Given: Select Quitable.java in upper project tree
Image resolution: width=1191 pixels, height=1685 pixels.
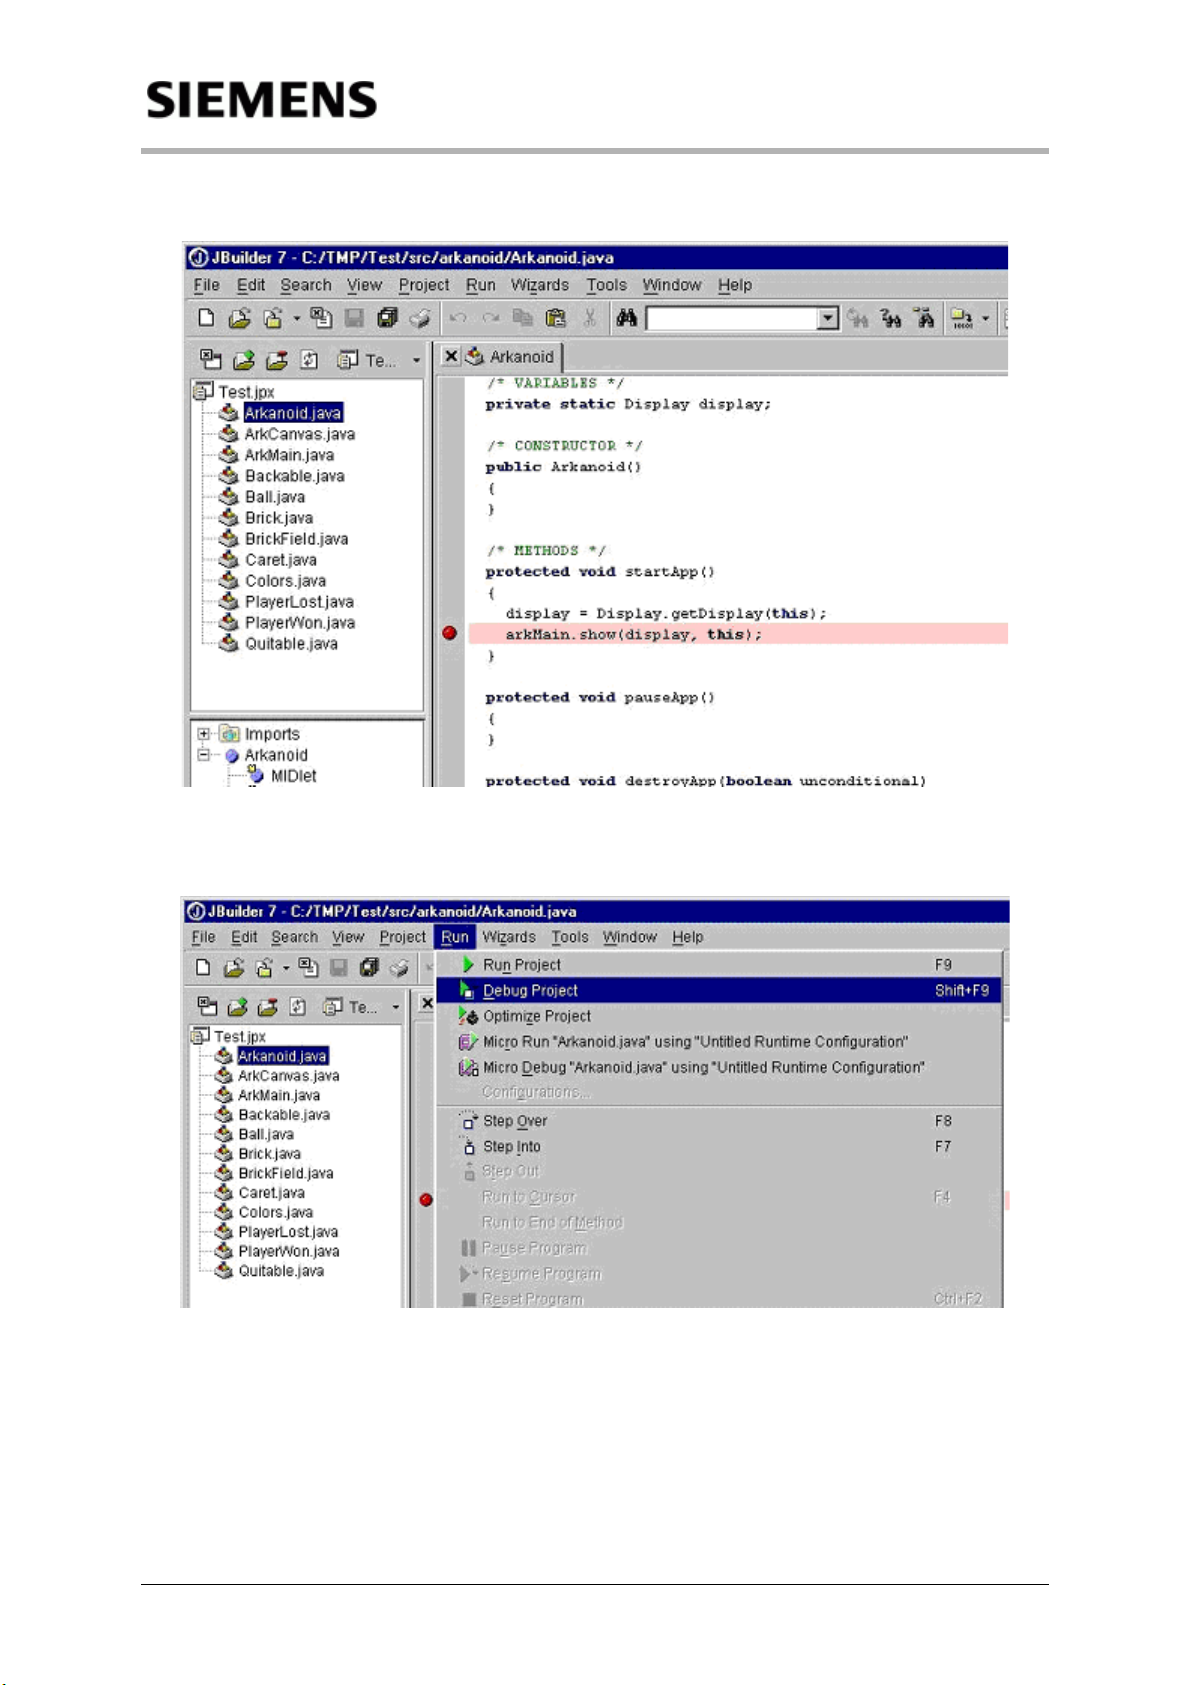Looking at the screenshot, I should point(291,644).
